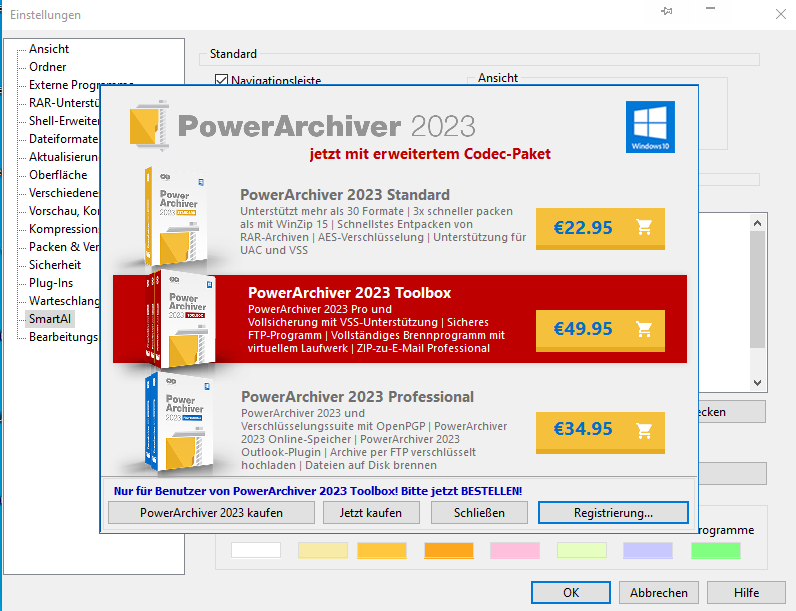The image size is (796, 611).
Task: Select Ordner in the settings tree
Action: point(47,66)
